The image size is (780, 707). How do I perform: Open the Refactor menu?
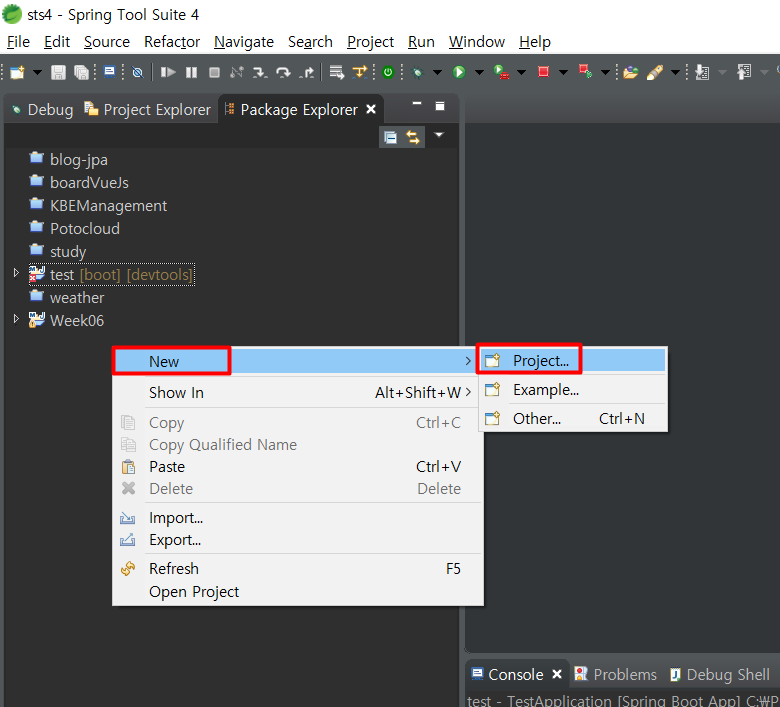click(x=172, y=42)
